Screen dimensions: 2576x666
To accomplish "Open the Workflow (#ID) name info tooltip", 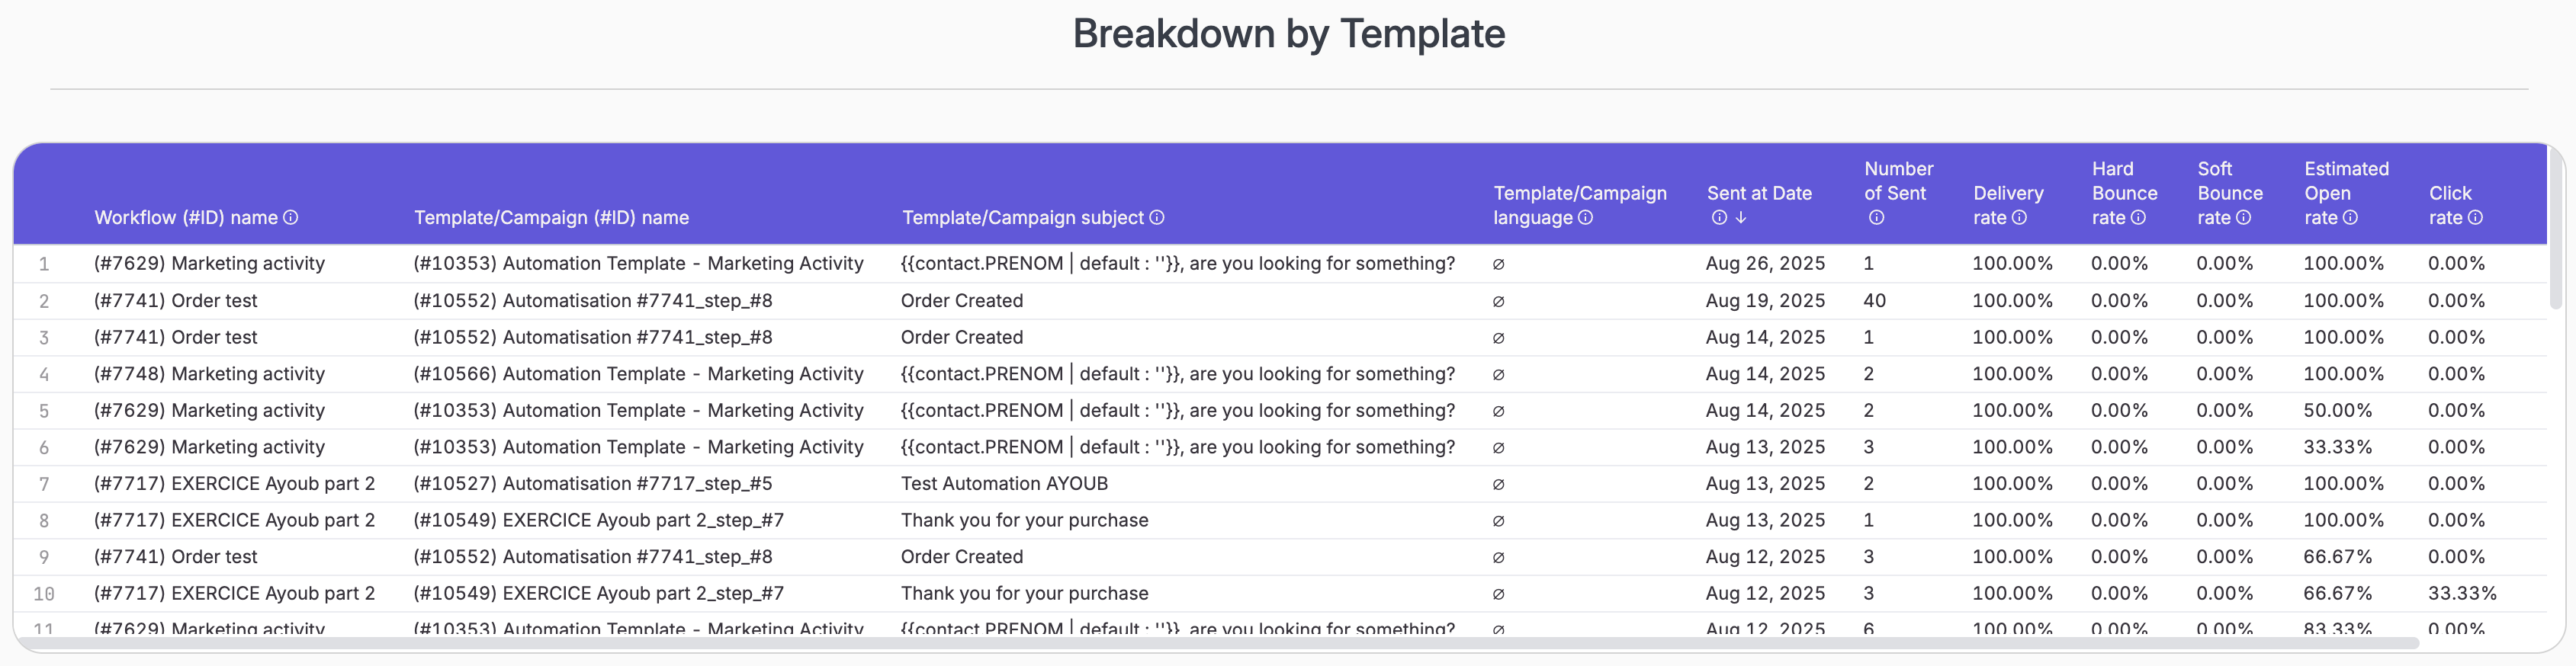I will click(x=291, y=217).
